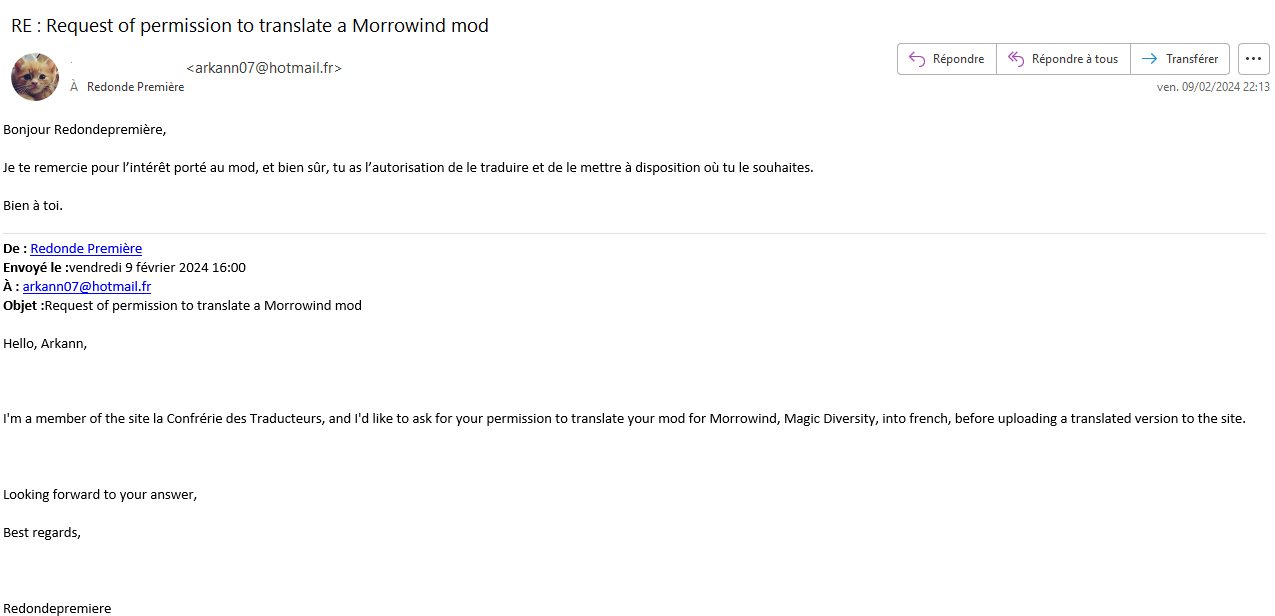This screenshot has width=1275, height=616.
Task: Select recipient Redonde Première beside the avatar
Action: 136,87
